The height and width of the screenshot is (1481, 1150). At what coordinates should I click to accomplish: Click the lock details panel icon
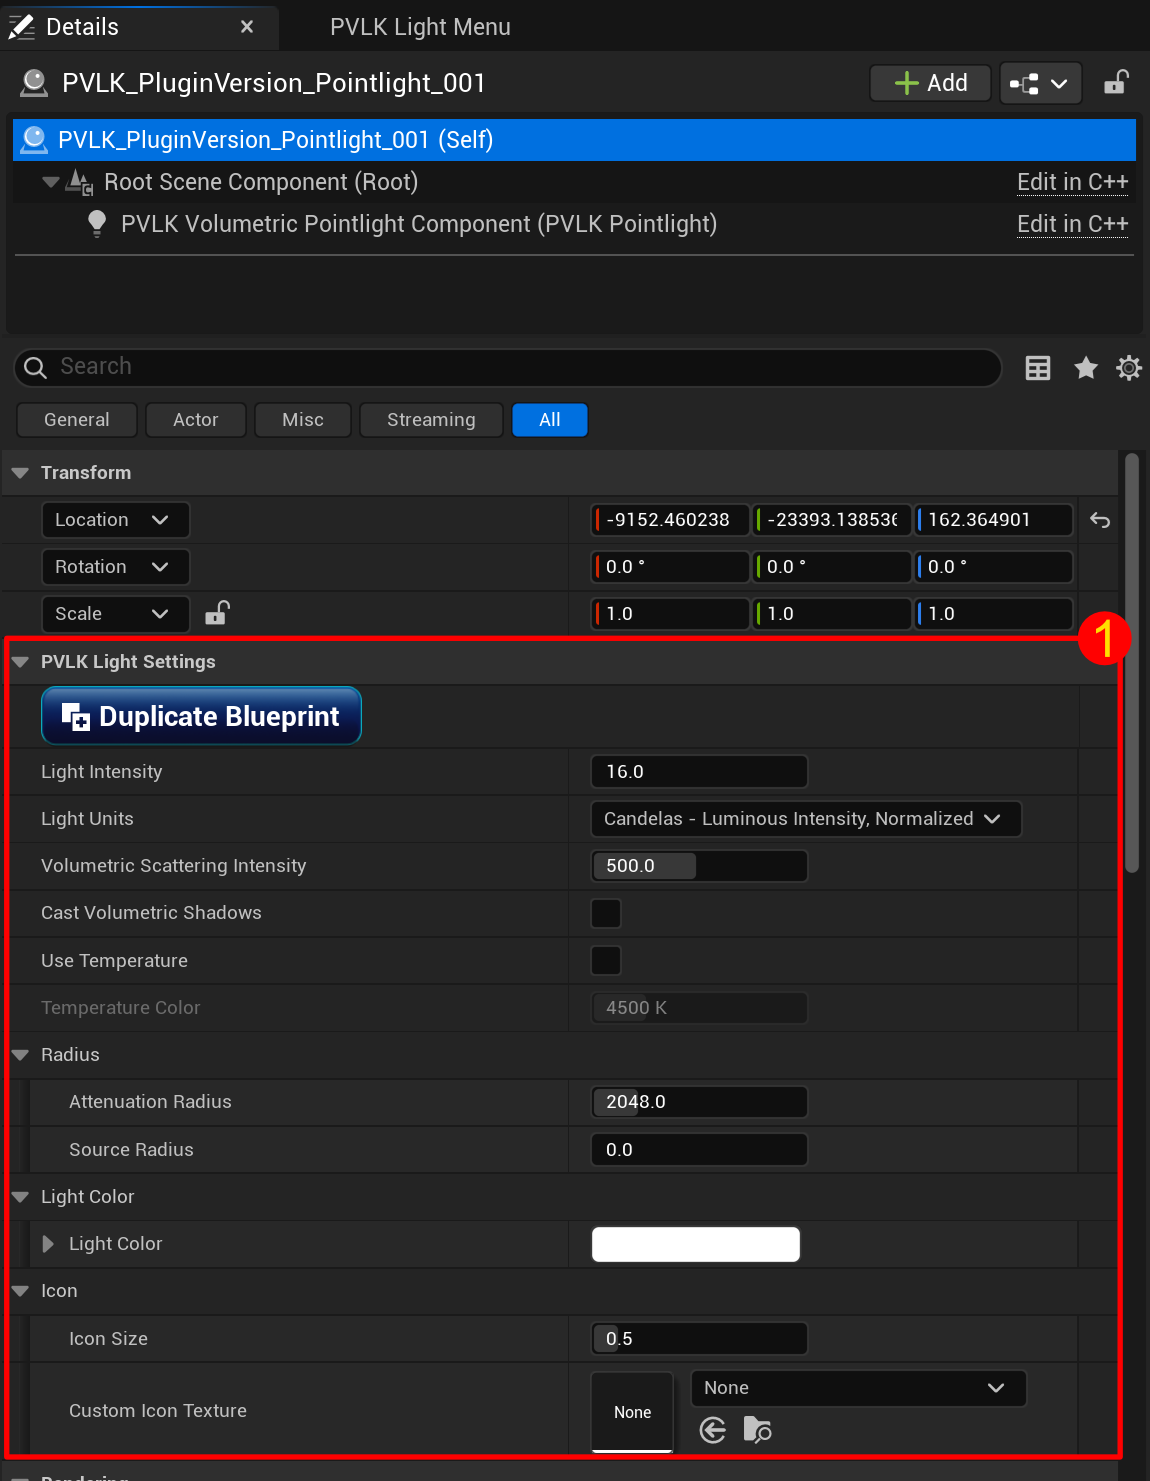pos(1116,83)
